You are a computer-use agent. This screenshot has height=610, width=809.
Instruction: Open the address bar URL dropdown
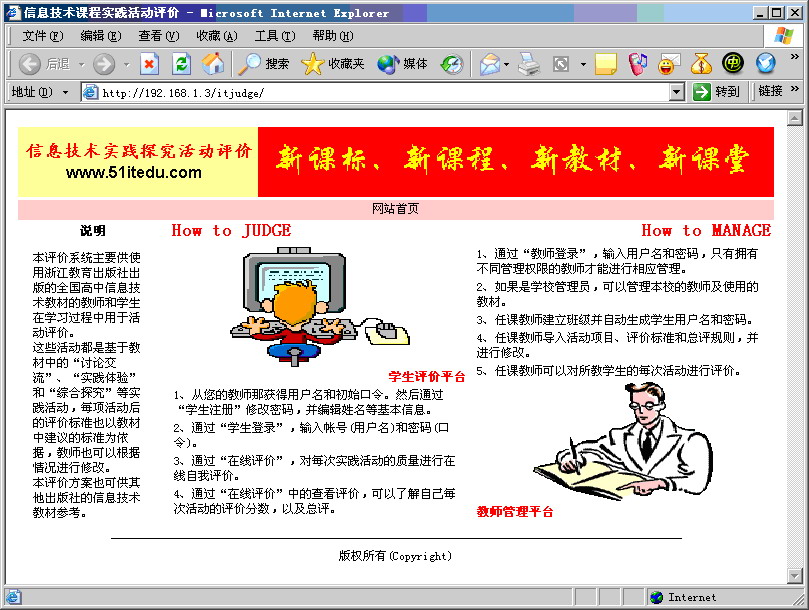pyautogui.click(x=676, y=92)
